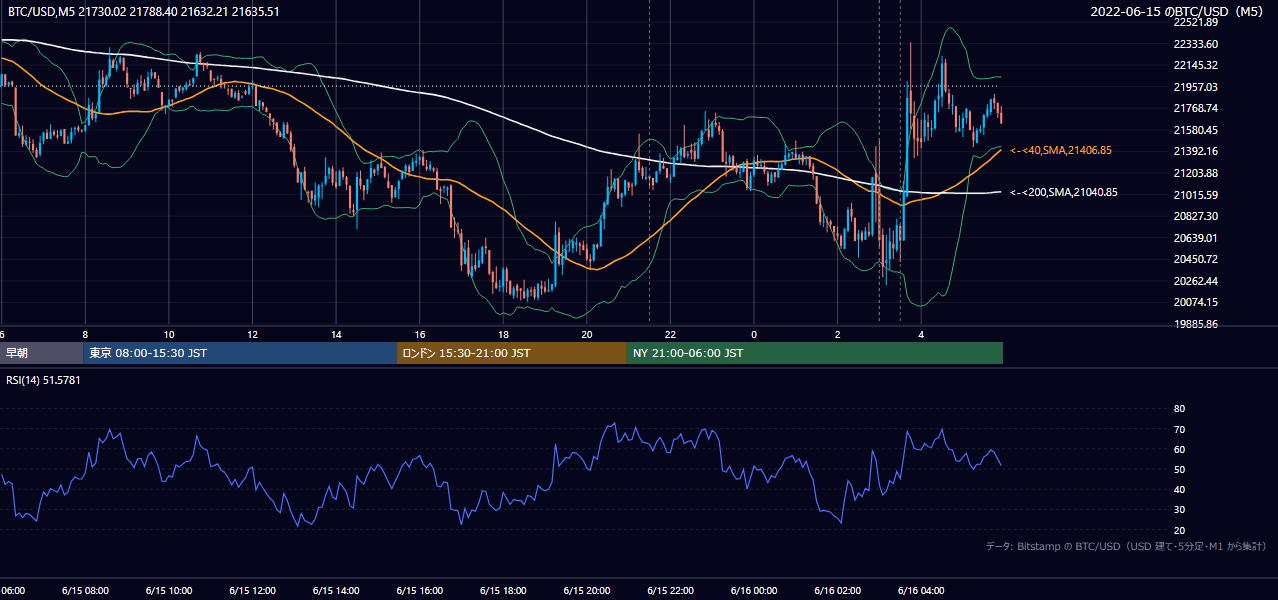Select the 22145.32 price axis label

tap(1196, 65)
